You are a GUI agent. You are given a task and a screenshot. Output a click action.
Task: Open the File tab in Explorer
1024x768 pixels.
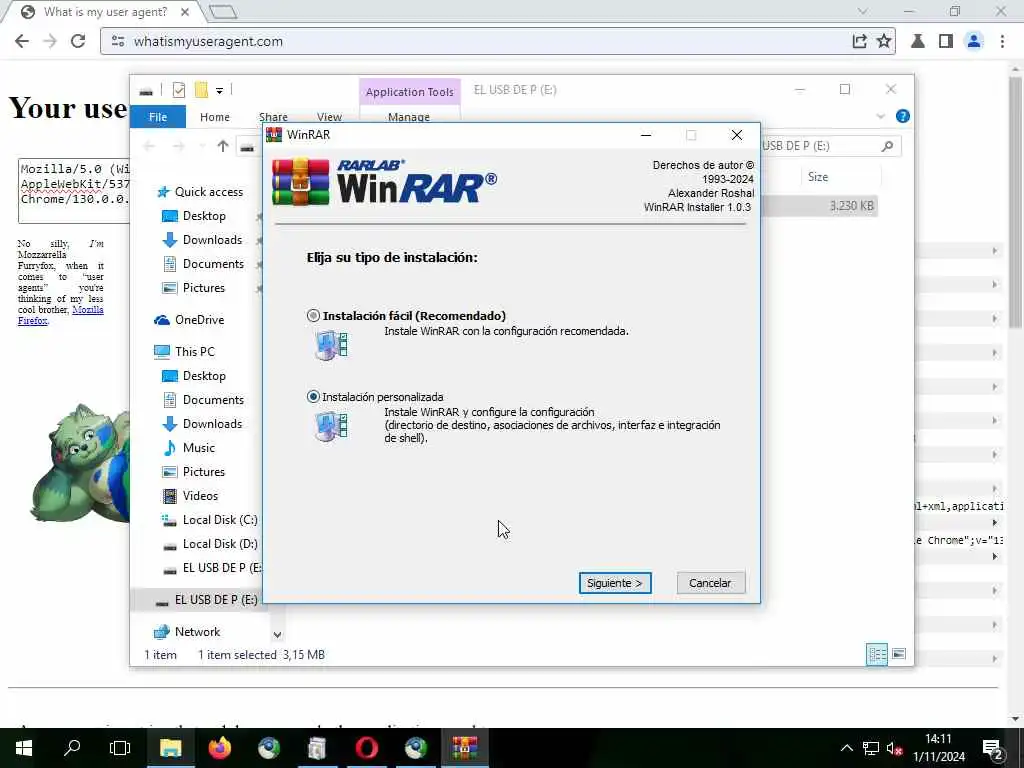pyautogui.click(x=158, y=117)
